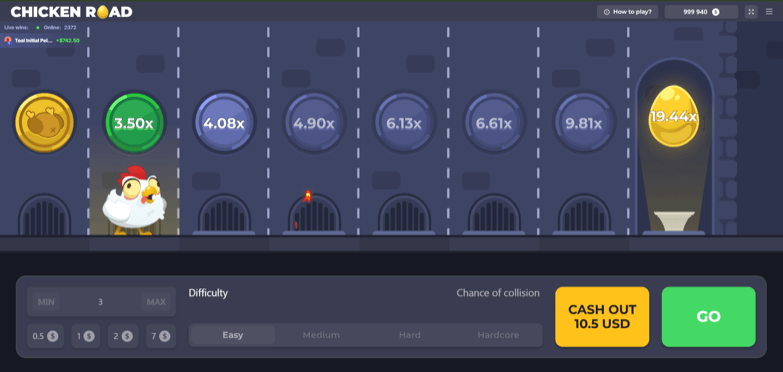Click the fullscreen icon in the header
This screenshot has width=783, height=372.
click(x=751, y=12)
